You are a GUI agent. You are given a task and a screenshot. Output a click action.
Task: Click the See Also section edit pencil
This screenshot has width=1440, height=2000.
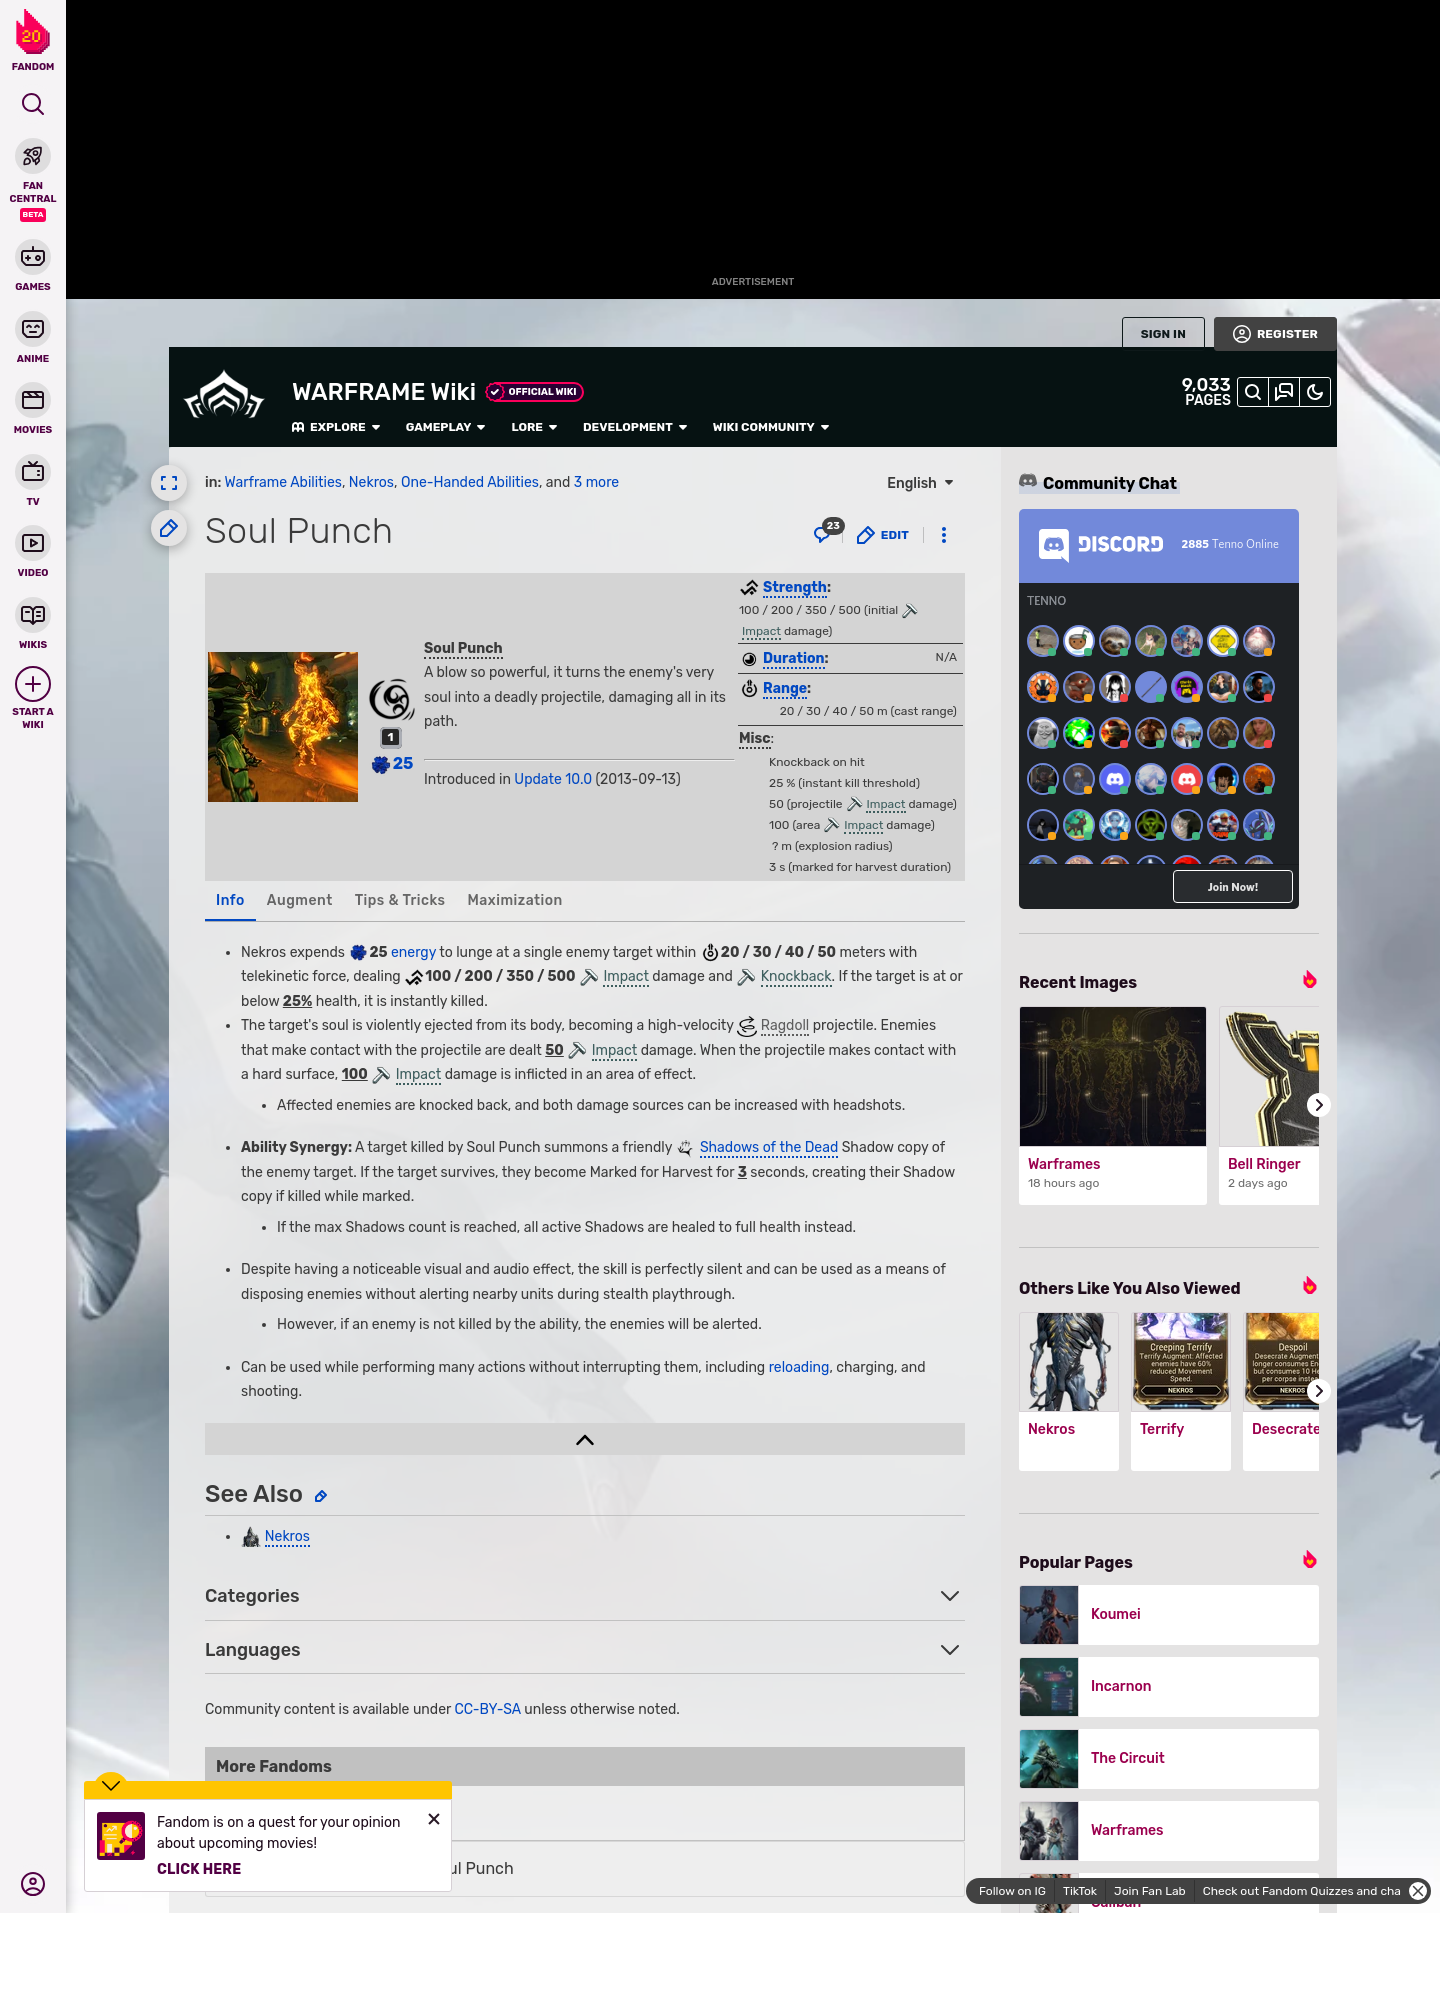[321, 1496]
